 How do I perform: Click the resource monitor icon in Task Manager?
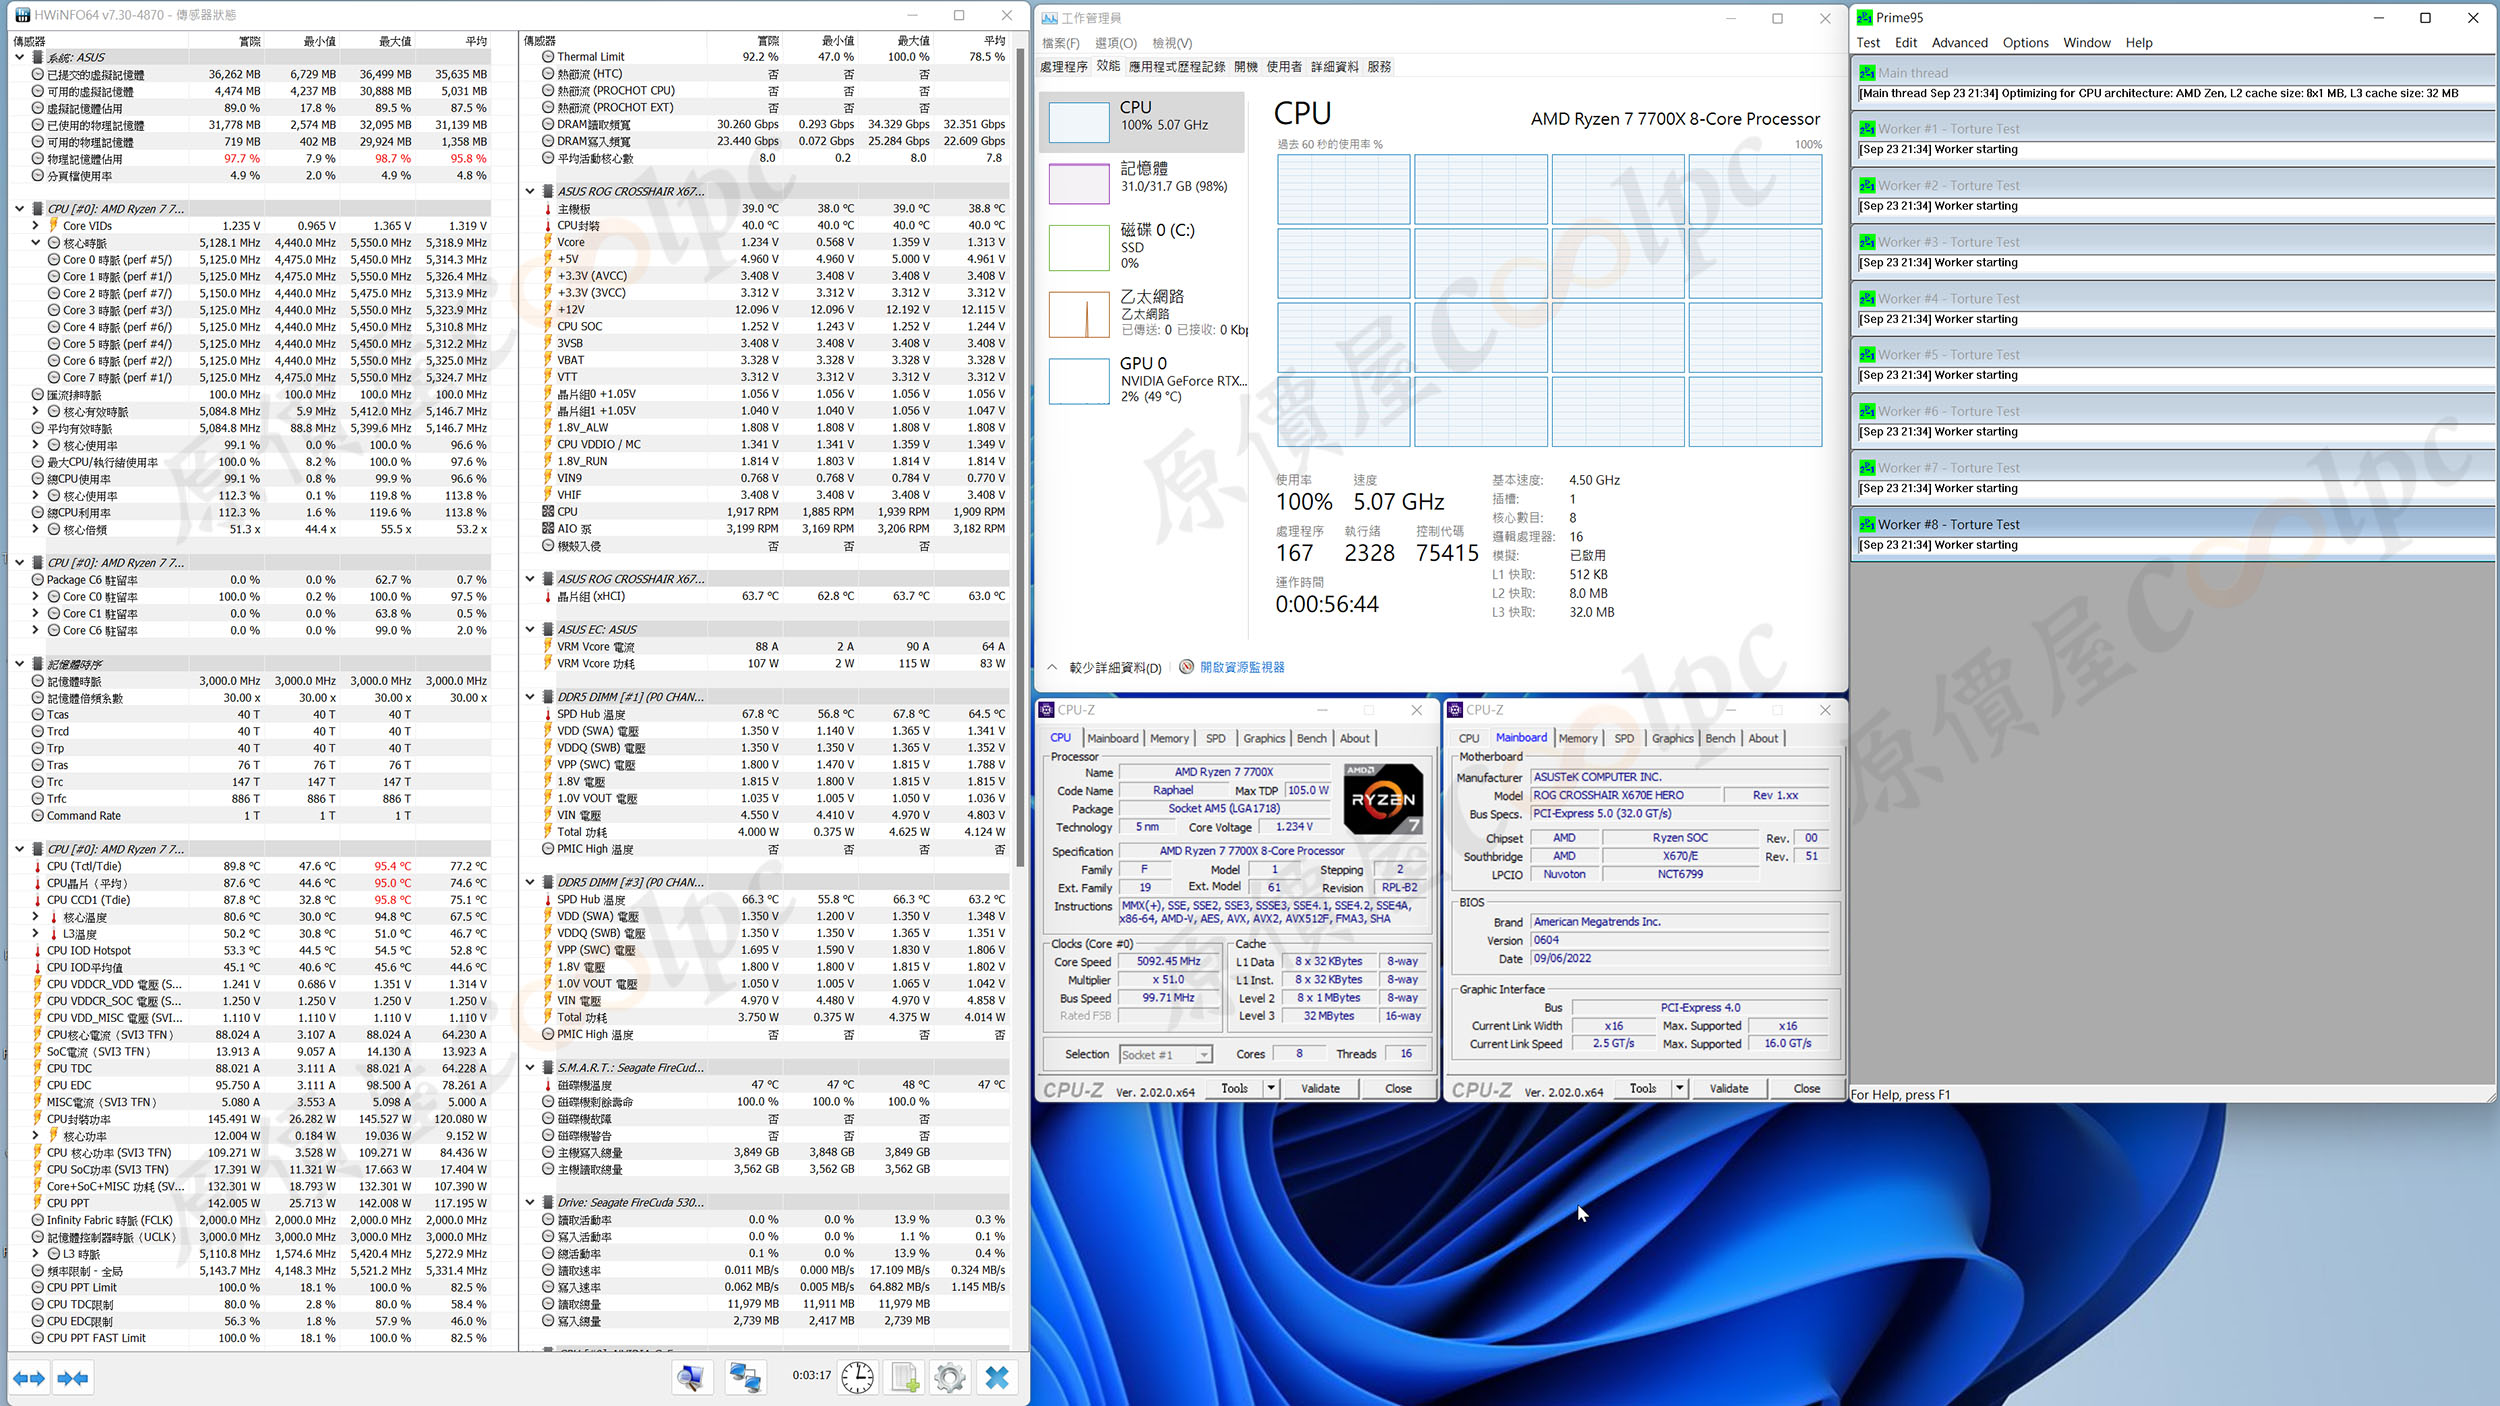1186,667
